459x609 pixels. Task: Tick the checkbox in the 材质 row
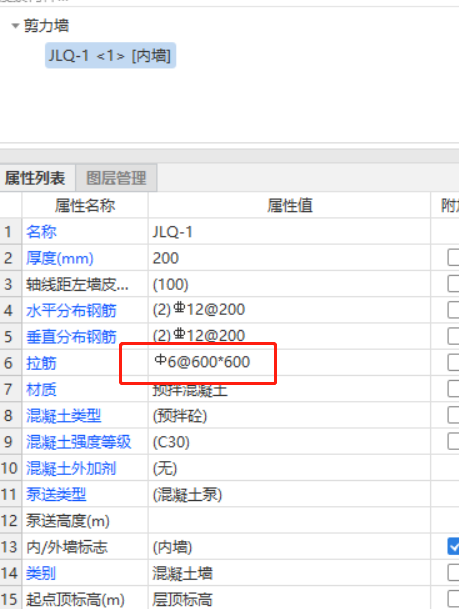(x=453, y=389)
